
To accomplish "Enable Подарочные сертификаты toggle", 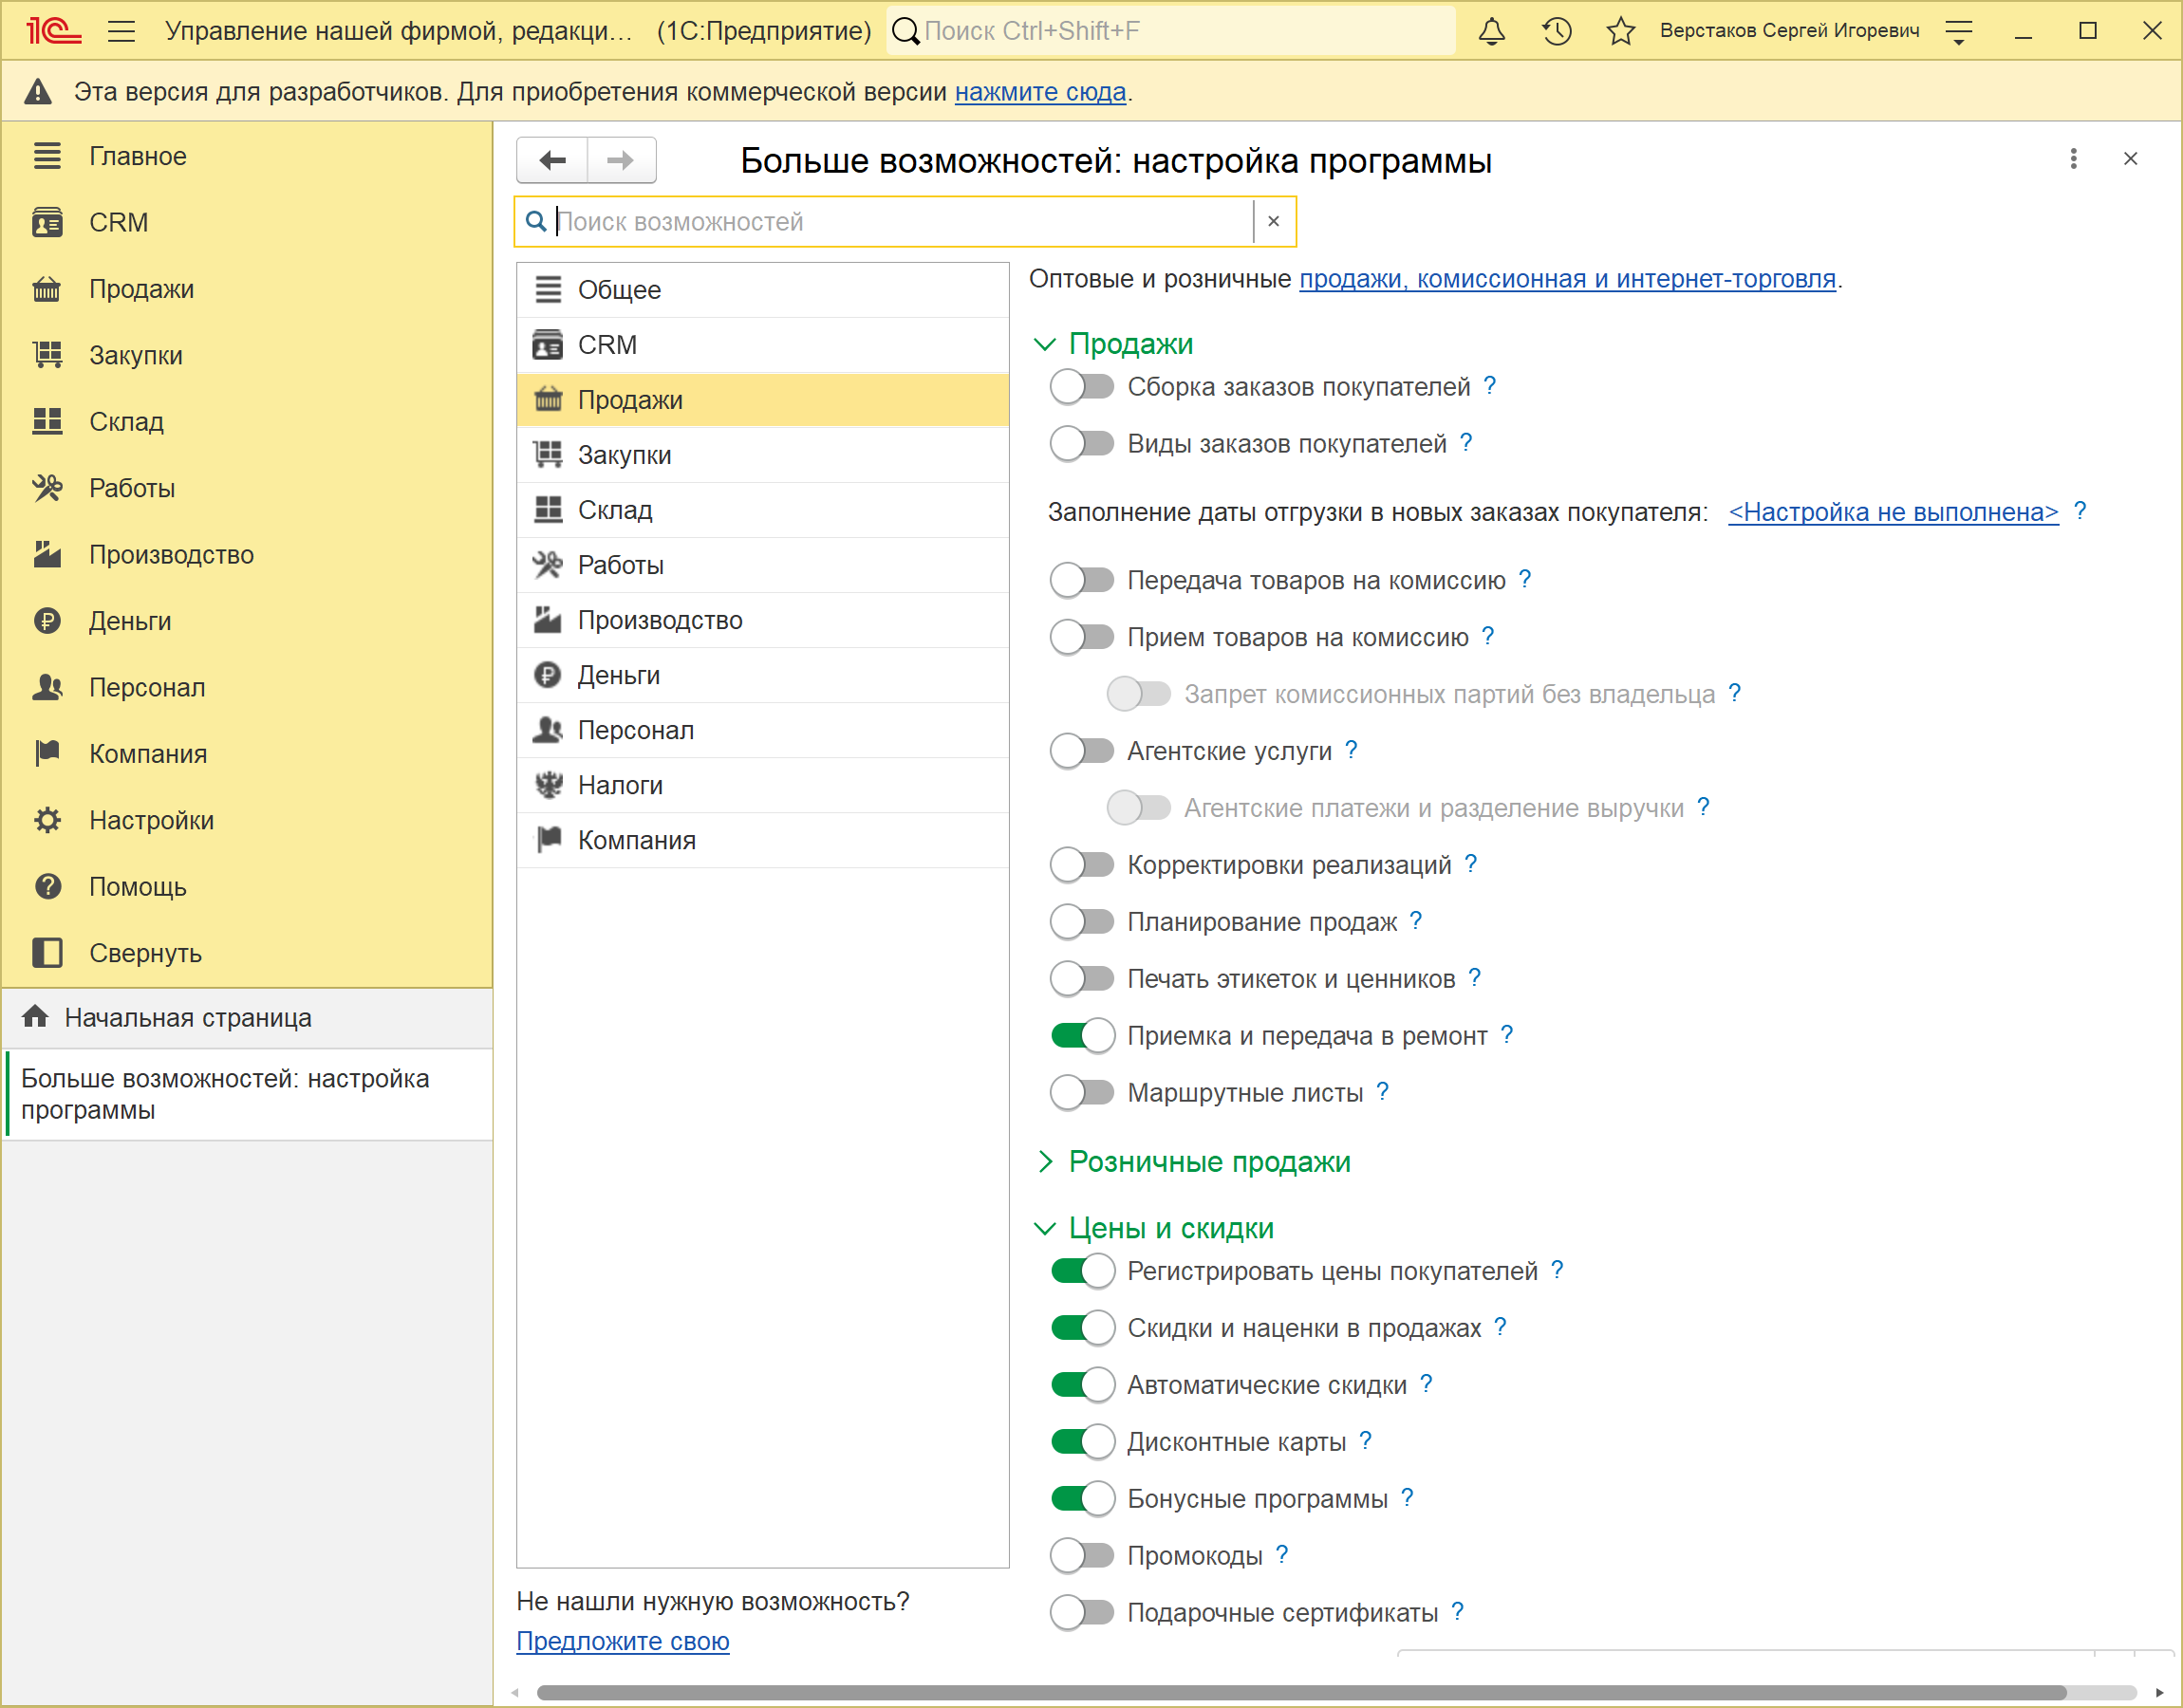I will (1082, 1612).
